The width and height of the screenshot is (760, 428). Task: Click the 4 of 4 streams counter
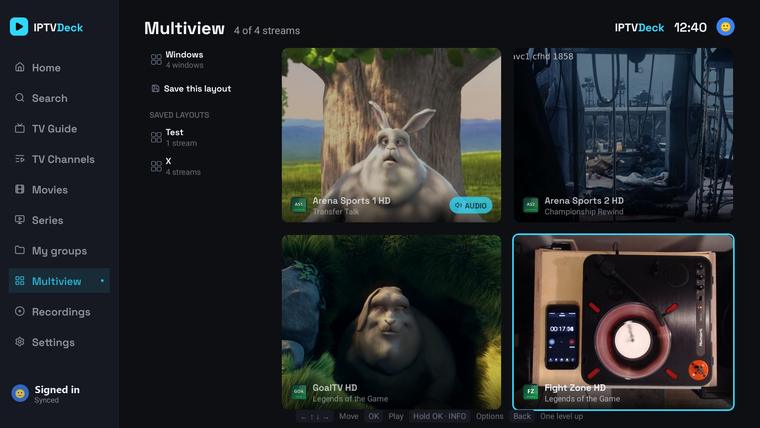click(x=267, y=31)
